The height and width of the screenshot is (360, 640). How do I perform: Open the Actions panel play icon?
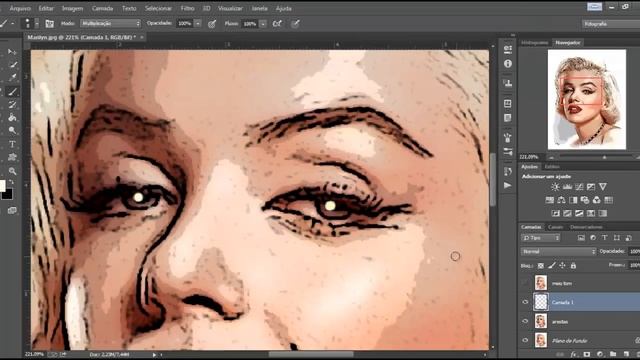tap(508, 185)
